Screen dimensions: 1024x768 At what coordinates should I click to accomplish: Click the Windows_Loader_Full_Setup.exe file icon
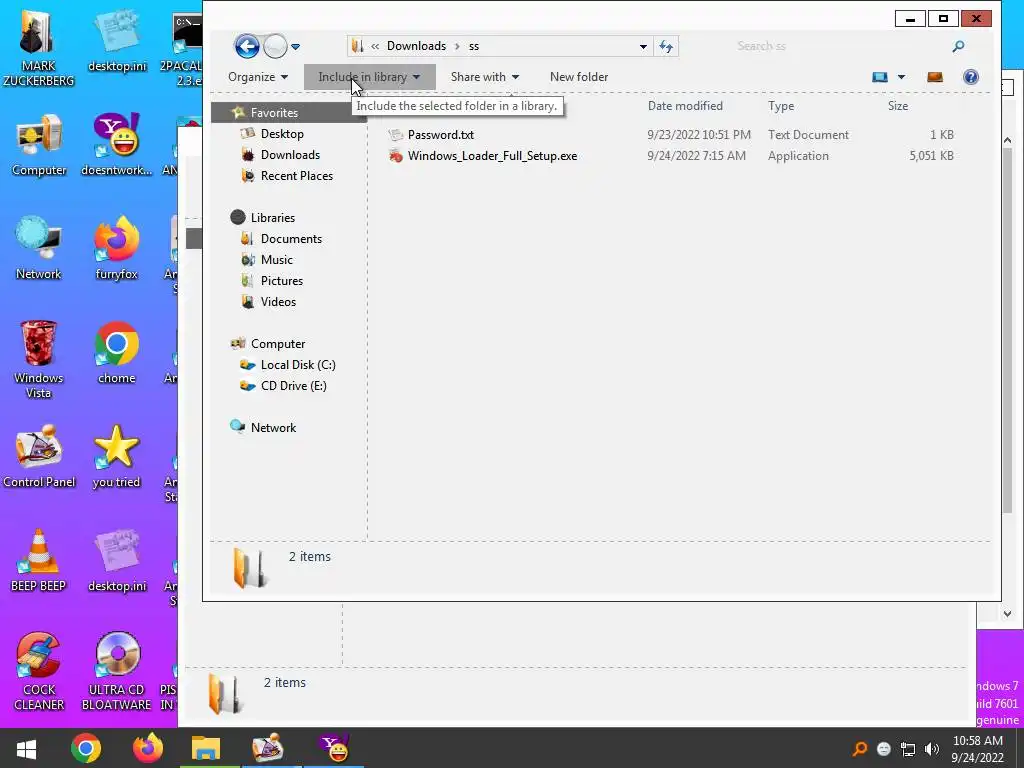point(396,155)
